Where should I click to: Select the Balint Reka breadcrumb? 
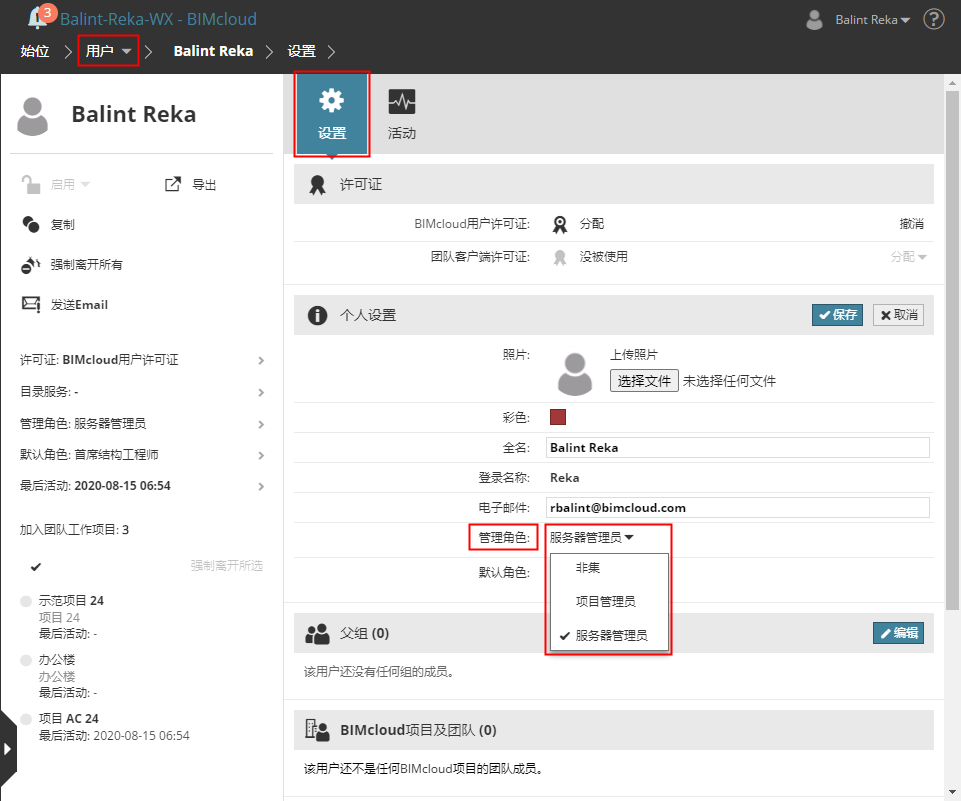[x=213, y=51]
